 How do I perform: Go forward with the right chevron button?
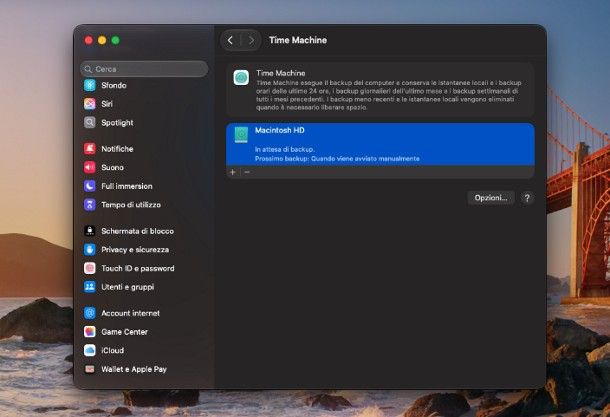pyautogui.click(x=251, y=40)
